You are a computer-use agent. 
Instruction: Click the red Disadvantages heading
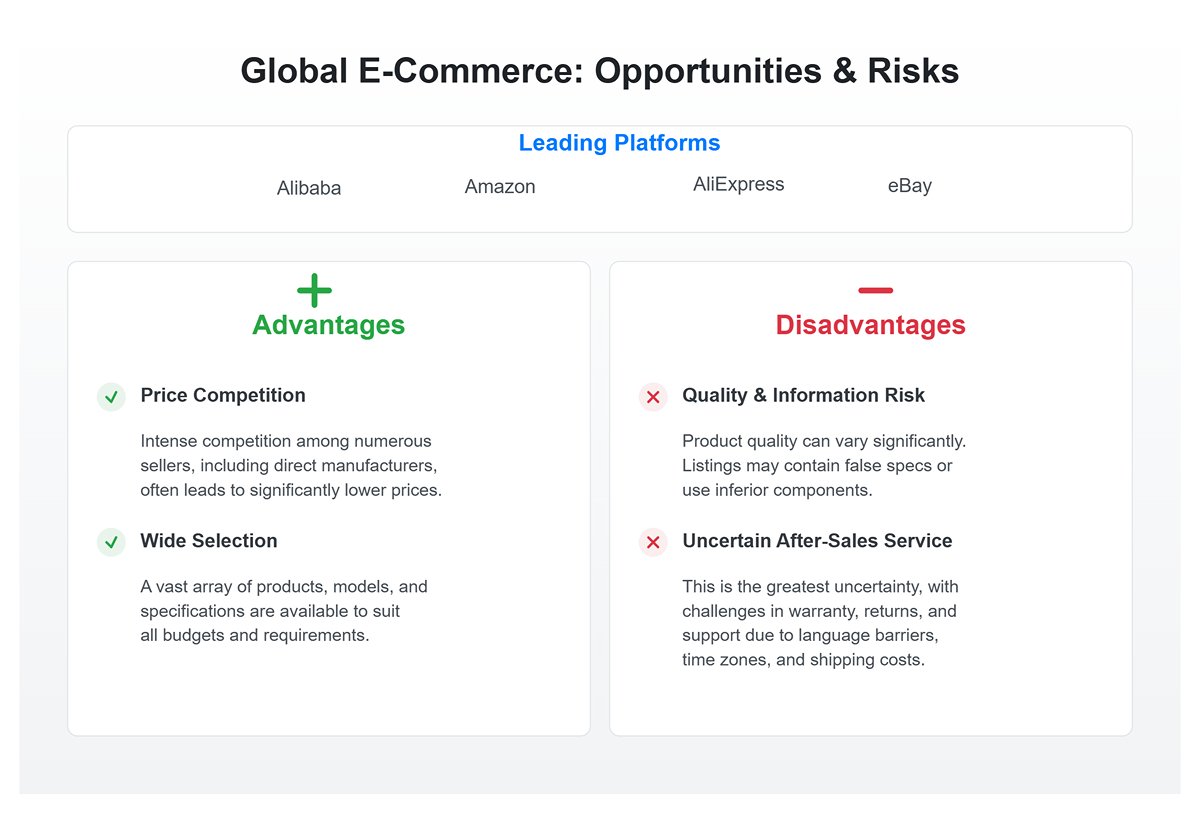[870, 325]
